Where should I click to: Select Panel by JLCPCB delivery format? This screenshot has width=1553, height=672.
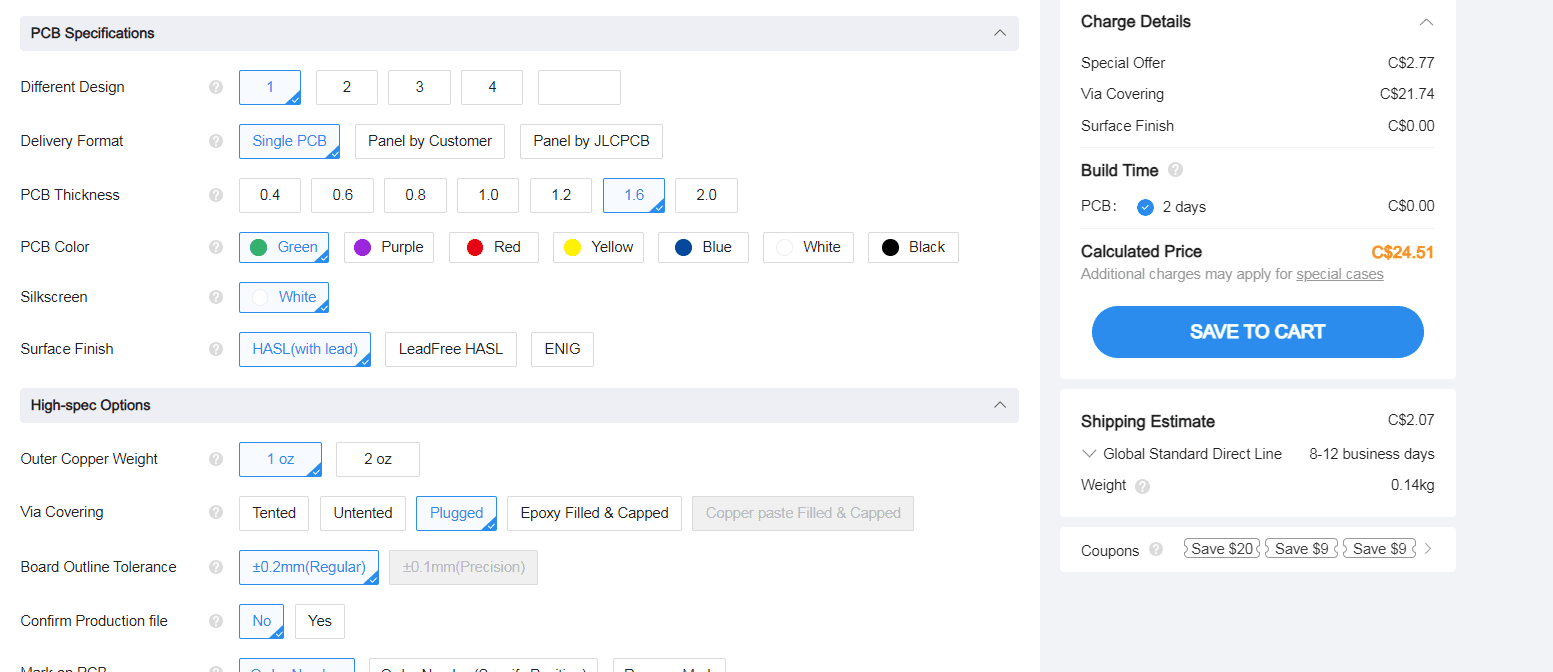pos(591,141)
